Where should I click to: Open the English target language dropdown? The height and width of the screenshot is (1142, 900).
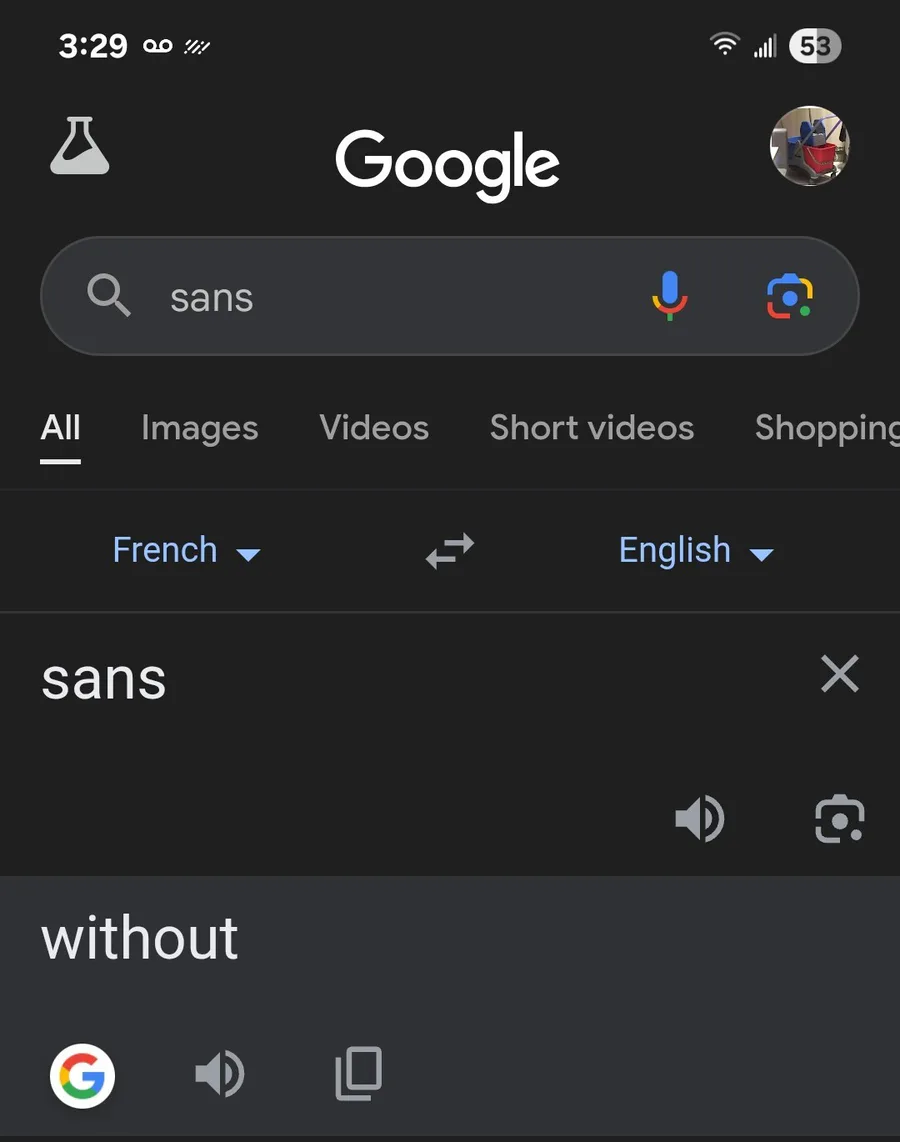click(696, 551)
